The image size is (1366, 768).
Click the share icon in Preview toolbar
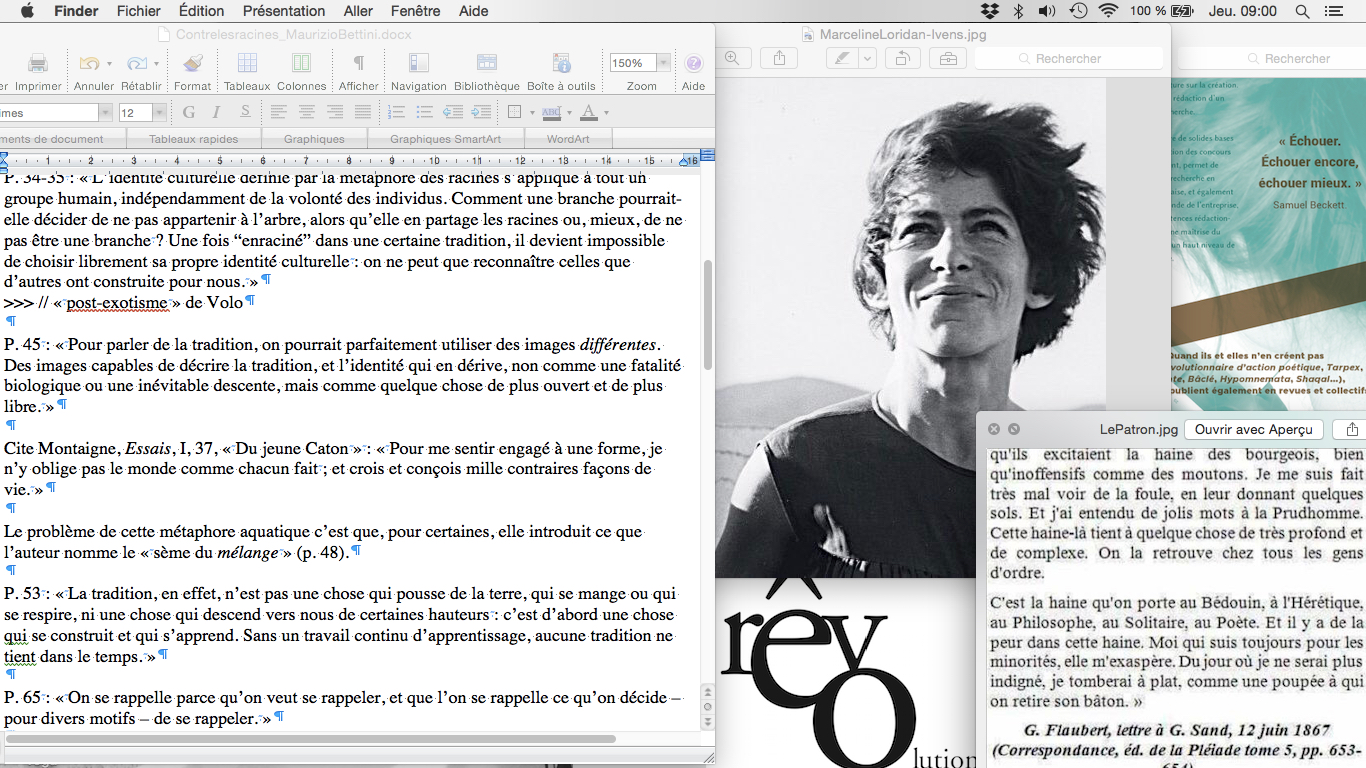(779, 59)
